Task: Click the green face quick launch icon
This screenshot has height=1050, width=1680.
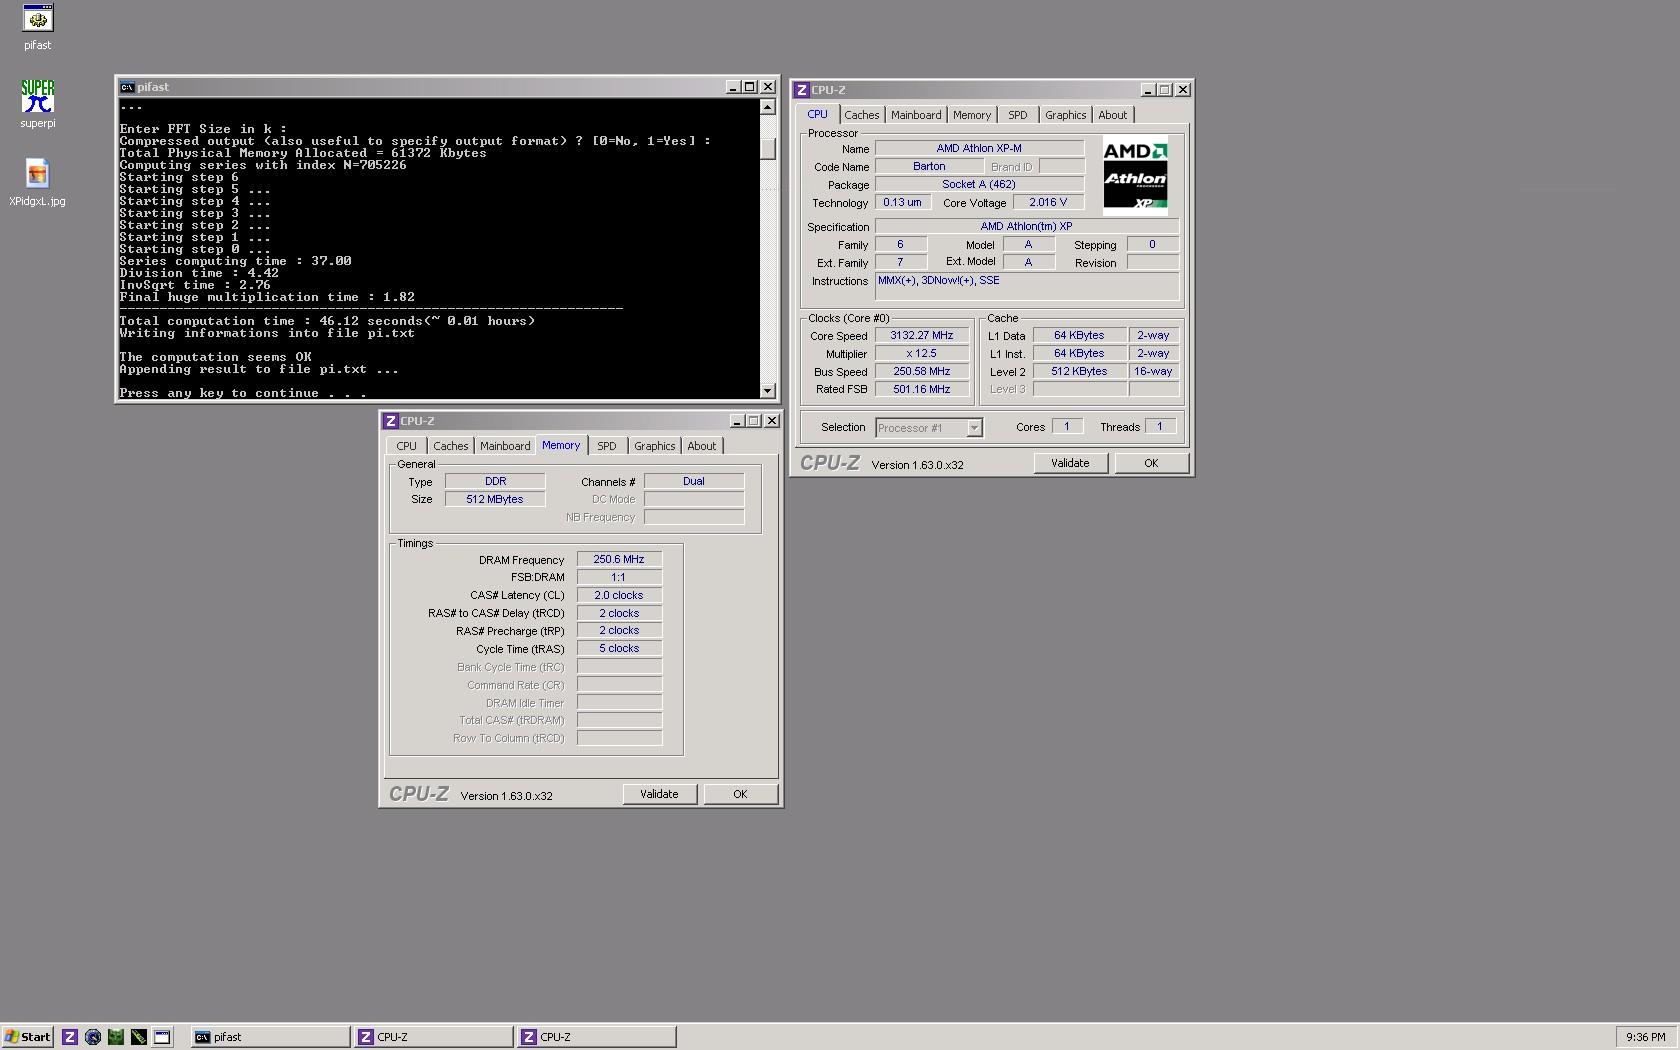Action: pos(116,1037)
